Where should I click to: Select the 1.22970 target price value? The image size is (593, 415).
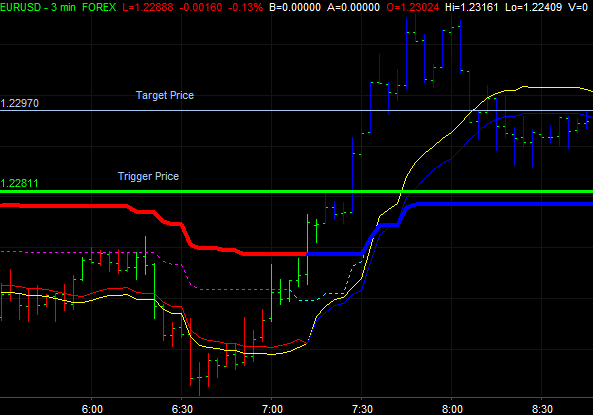tap(20, 103)
